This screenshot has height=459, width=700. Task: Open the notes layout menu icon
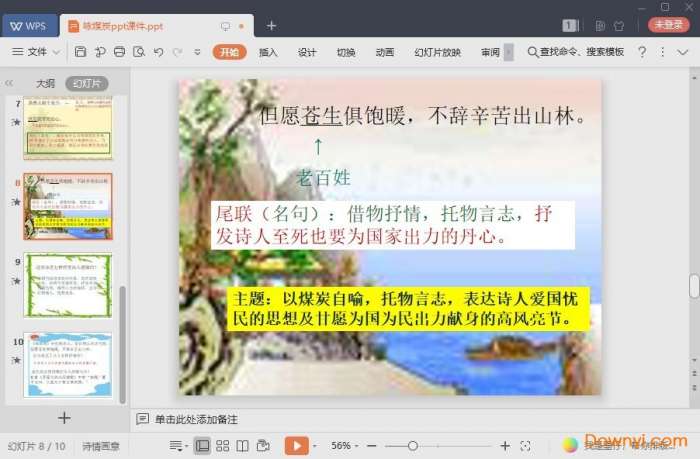pos(178,446)
